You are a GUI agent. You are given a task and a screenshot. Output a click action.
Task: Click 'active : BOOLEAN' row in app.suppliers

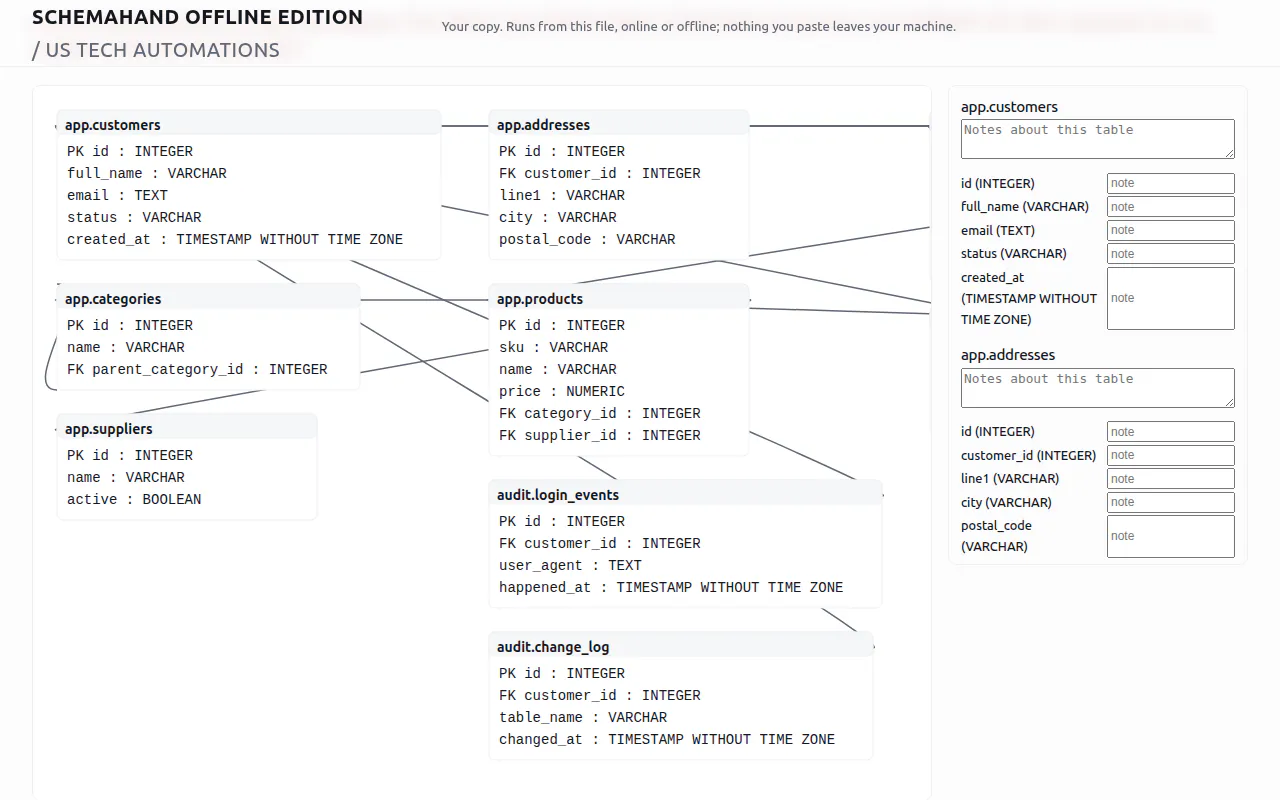click(x=134, y=499)
